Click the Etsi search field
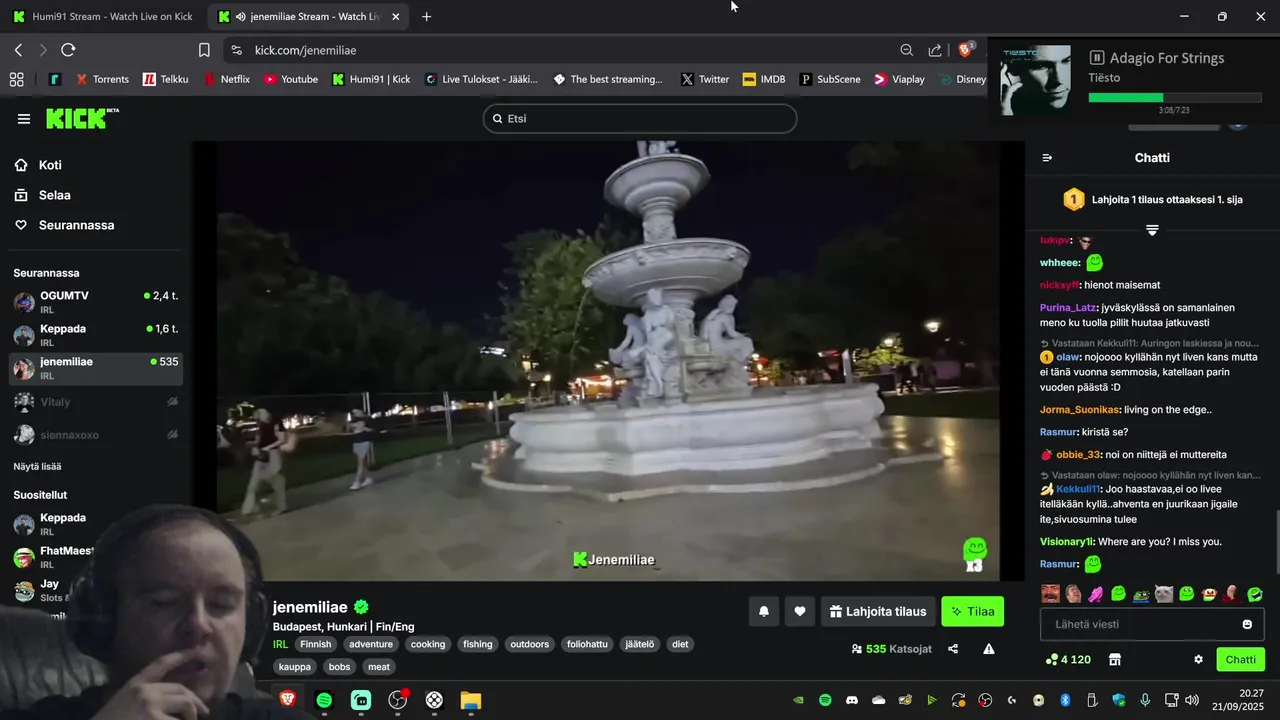Viewport: 1280px width, 720px height. 640,118
